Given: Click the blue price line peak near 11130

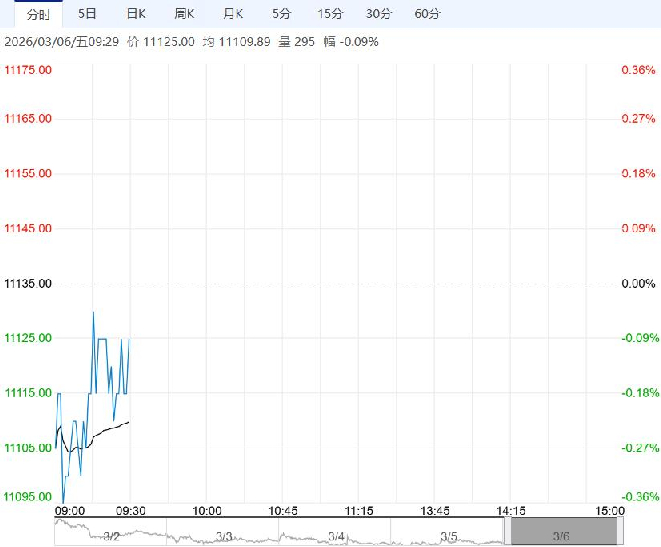Looking at the screenshot, I should pyautogui.click(x=93, y=312).
